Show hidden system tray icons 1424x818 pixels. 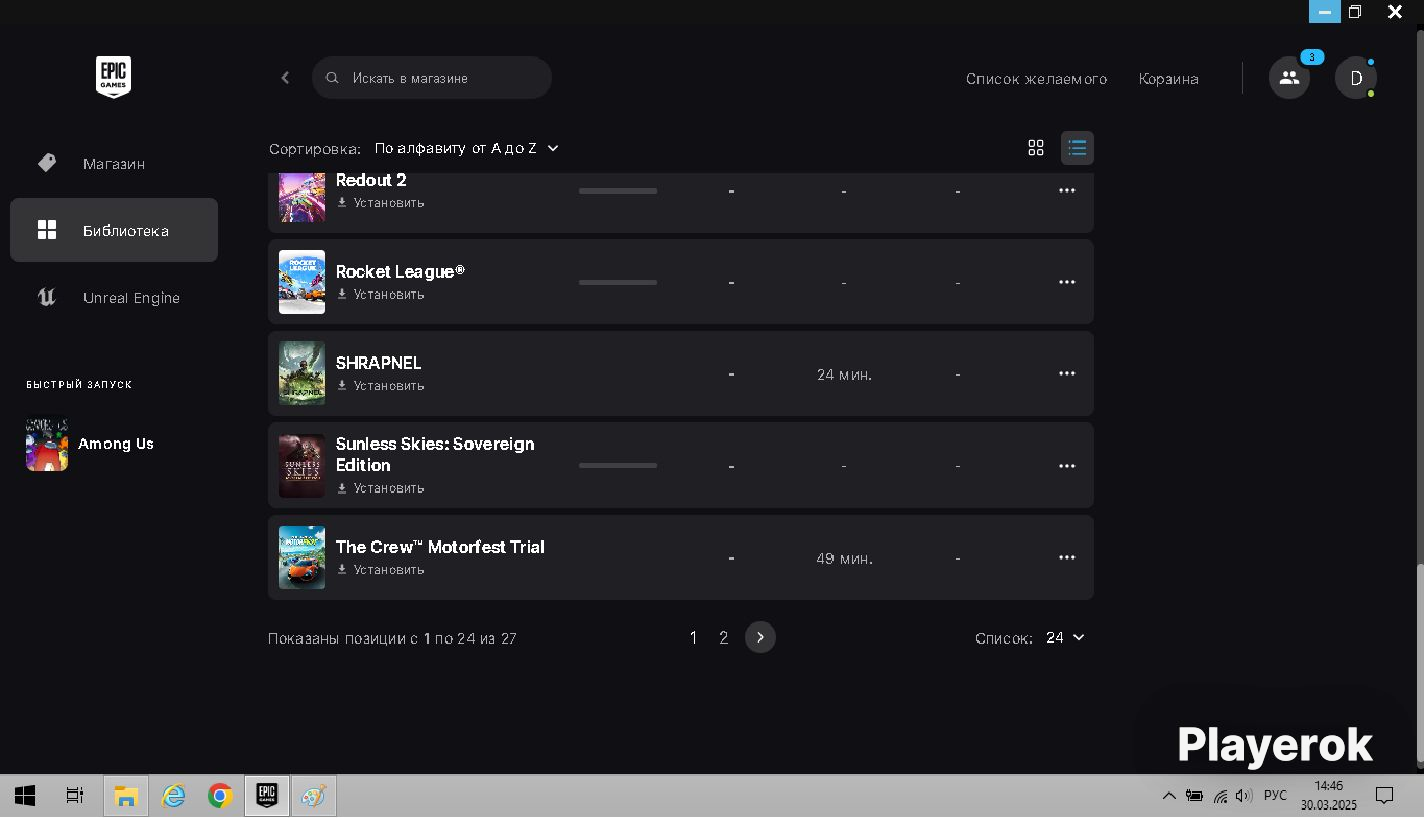[1168, 796]
